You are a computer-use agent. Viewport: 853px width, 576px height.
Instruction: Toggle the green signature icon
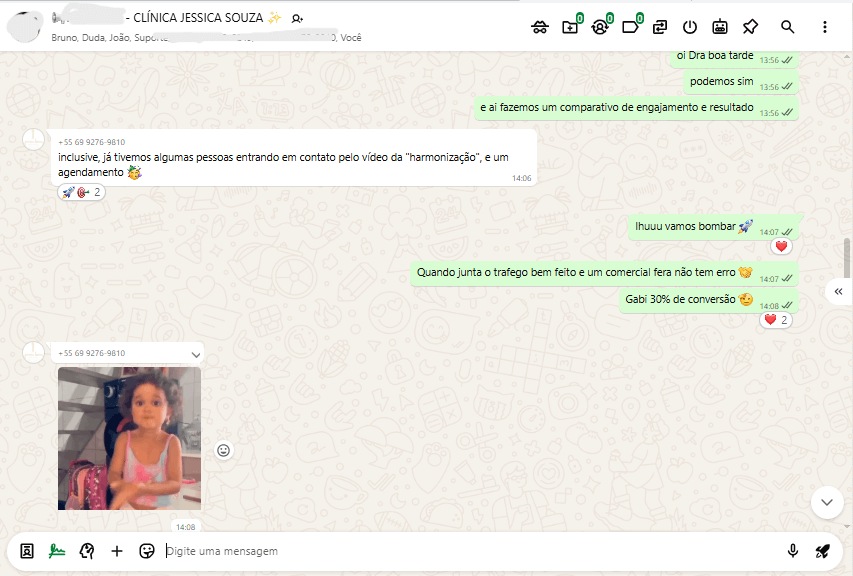pos(57,551)
